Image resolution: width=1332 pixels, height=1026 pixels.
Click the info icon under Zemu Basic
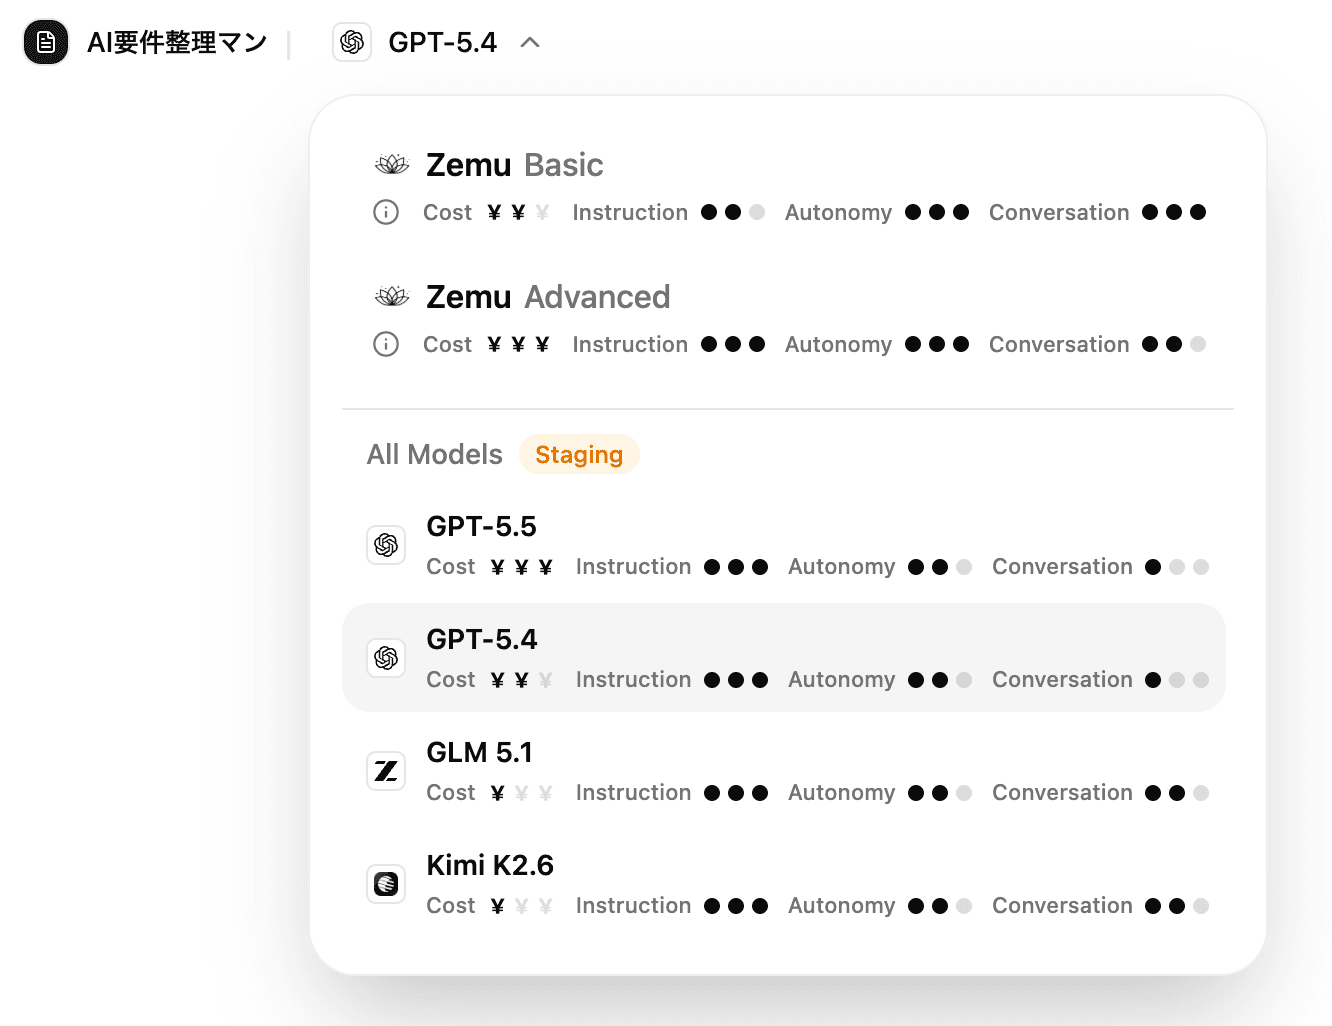[386, 212]
